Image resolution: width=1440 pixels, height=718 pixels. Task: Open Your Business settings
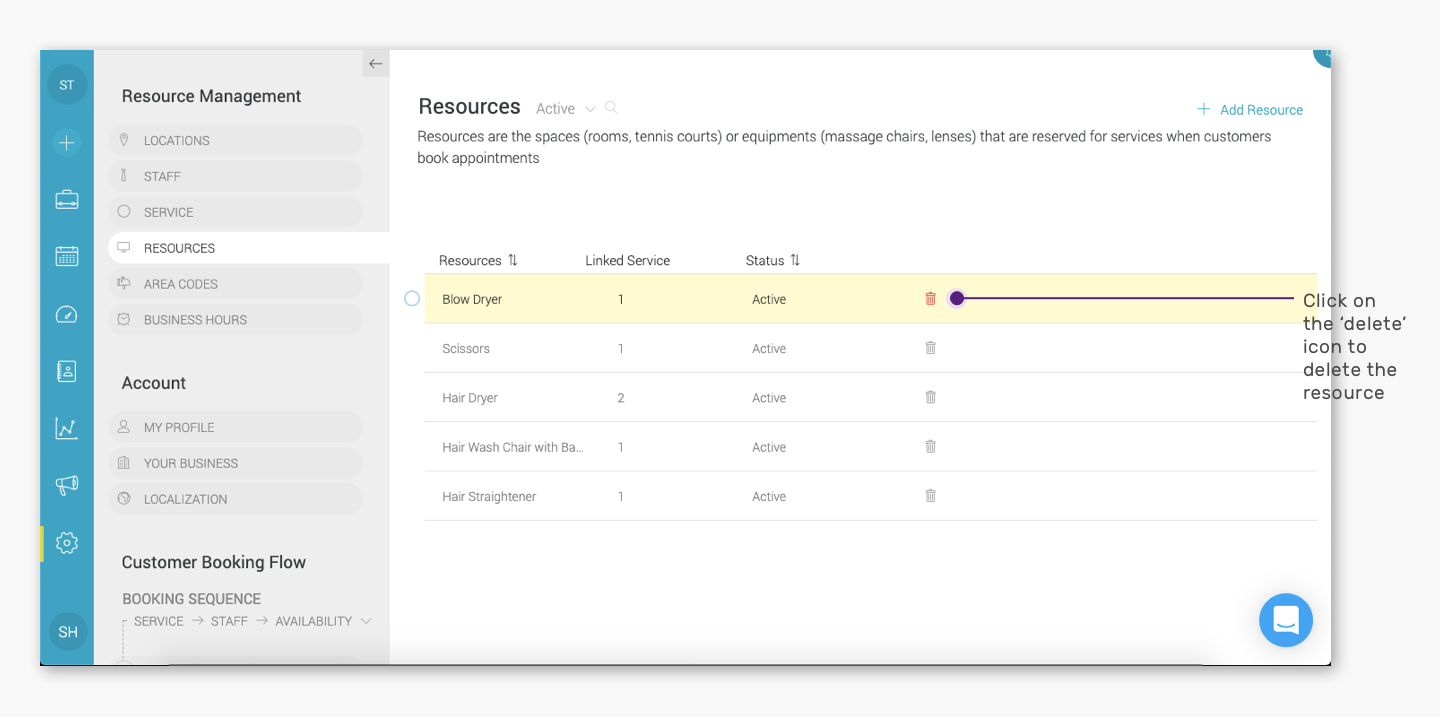[235, 463]
